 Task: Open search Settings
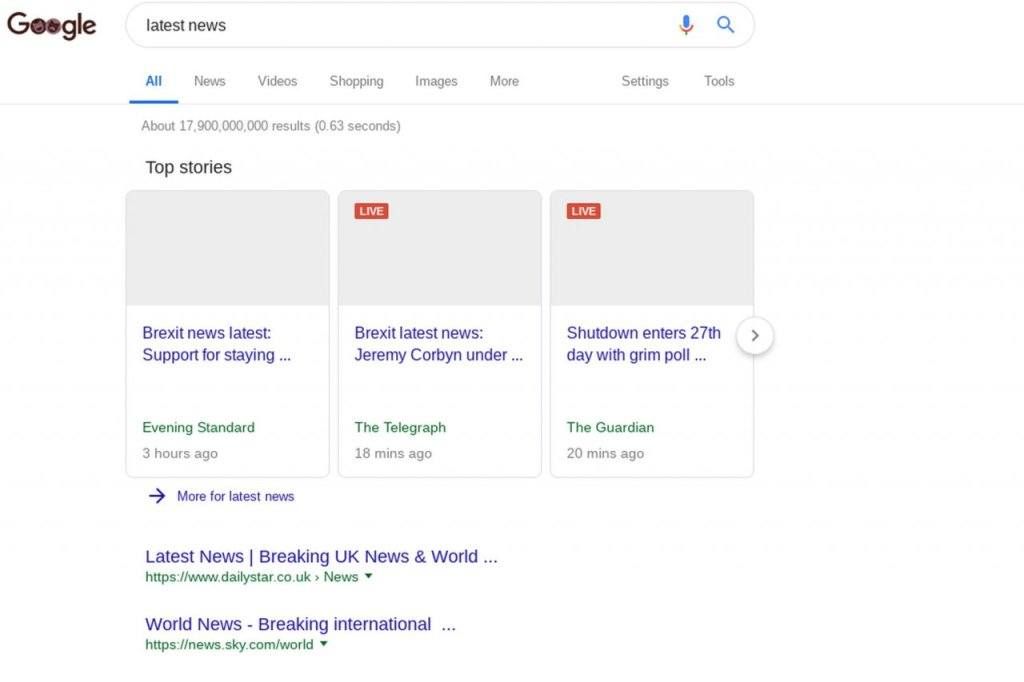[x=644, y=81]
